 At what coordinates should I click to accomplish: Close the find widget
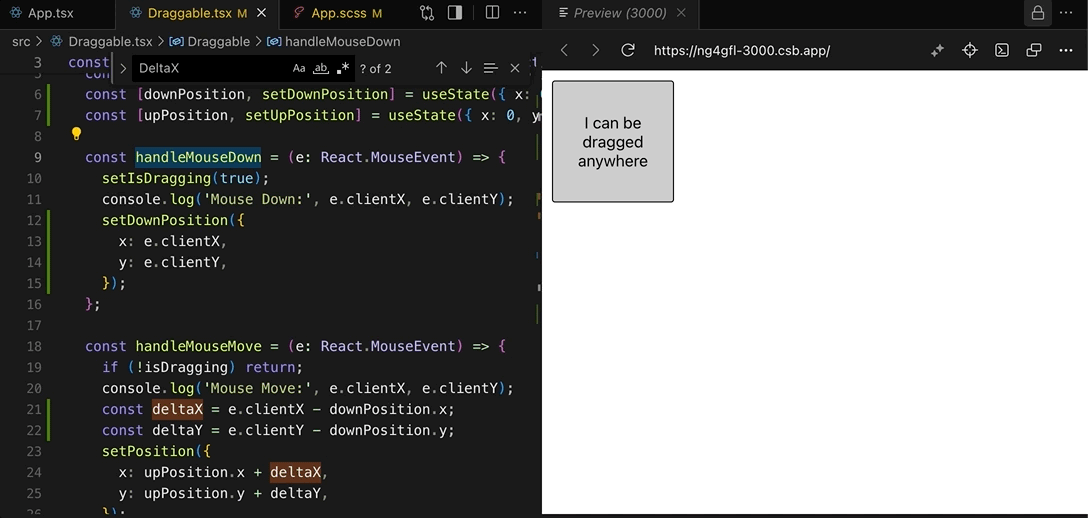pos(515,68)
